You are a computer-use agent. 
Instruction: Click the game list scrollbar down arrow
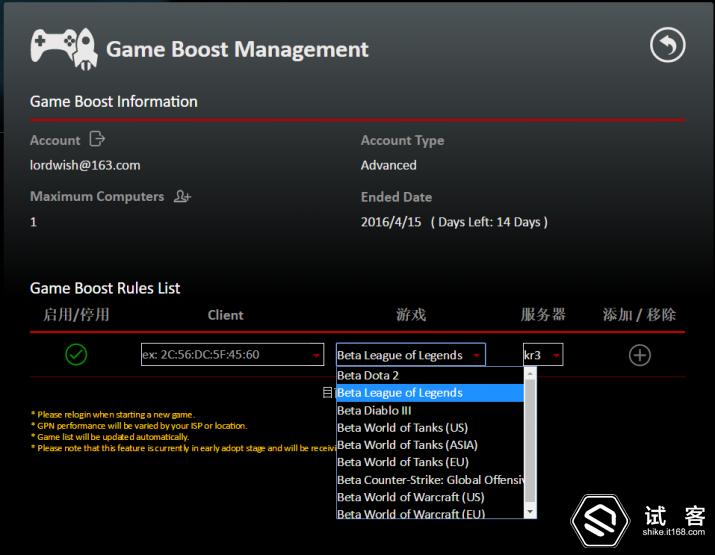coord(530,512)
